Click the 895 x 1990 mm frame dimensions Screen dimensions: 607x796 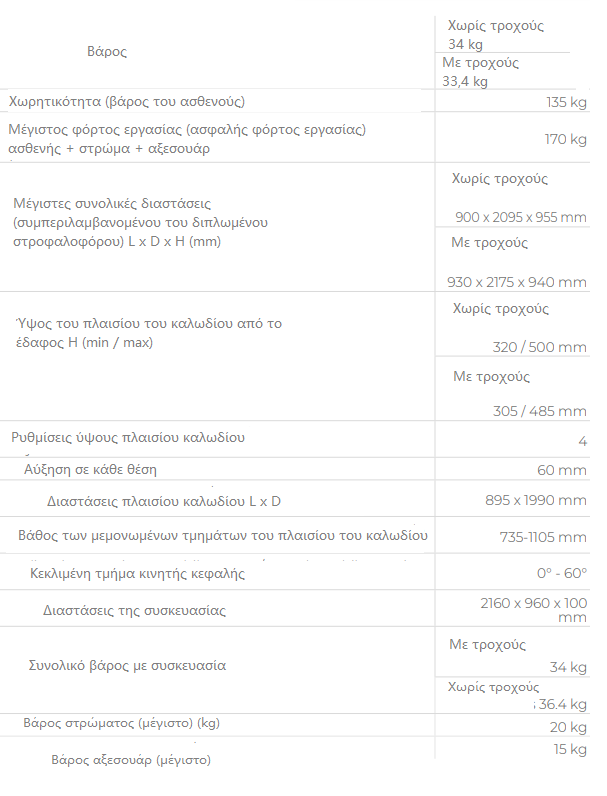(x=536, y=500)
